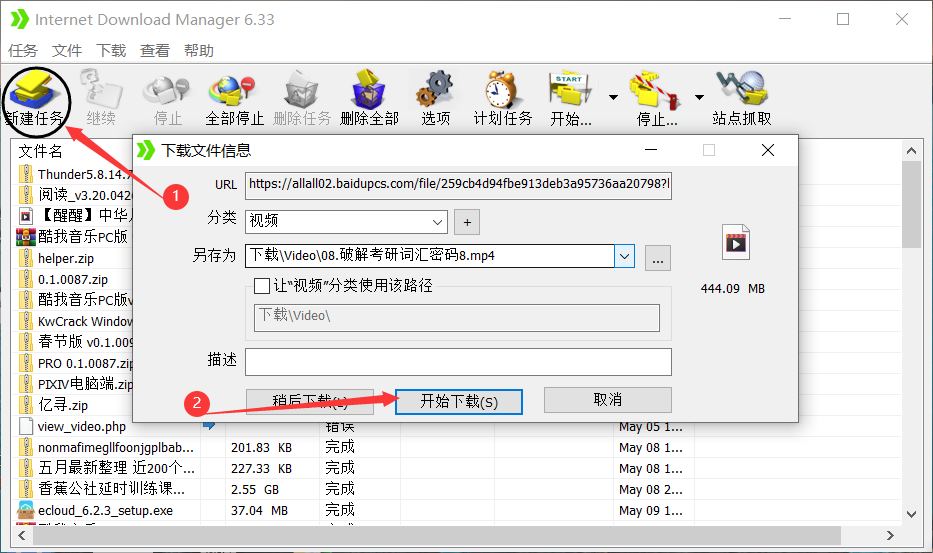Open the 帮助 menu
Screen dimensions: 933x553
coord(199,51)
